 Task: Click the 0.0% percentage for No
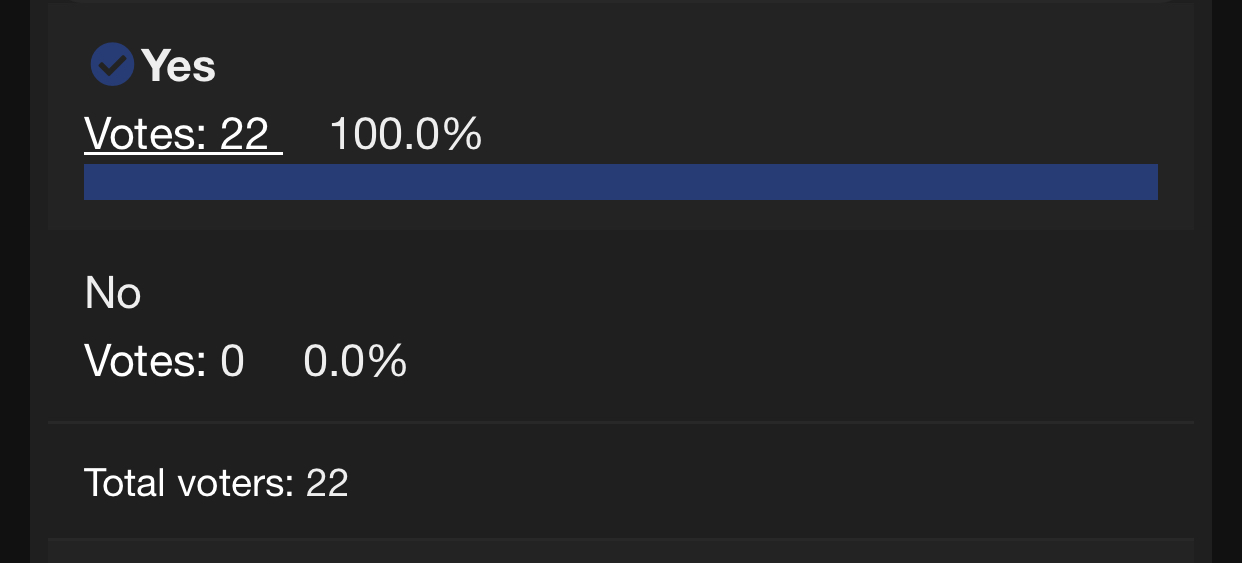point(355,360)
